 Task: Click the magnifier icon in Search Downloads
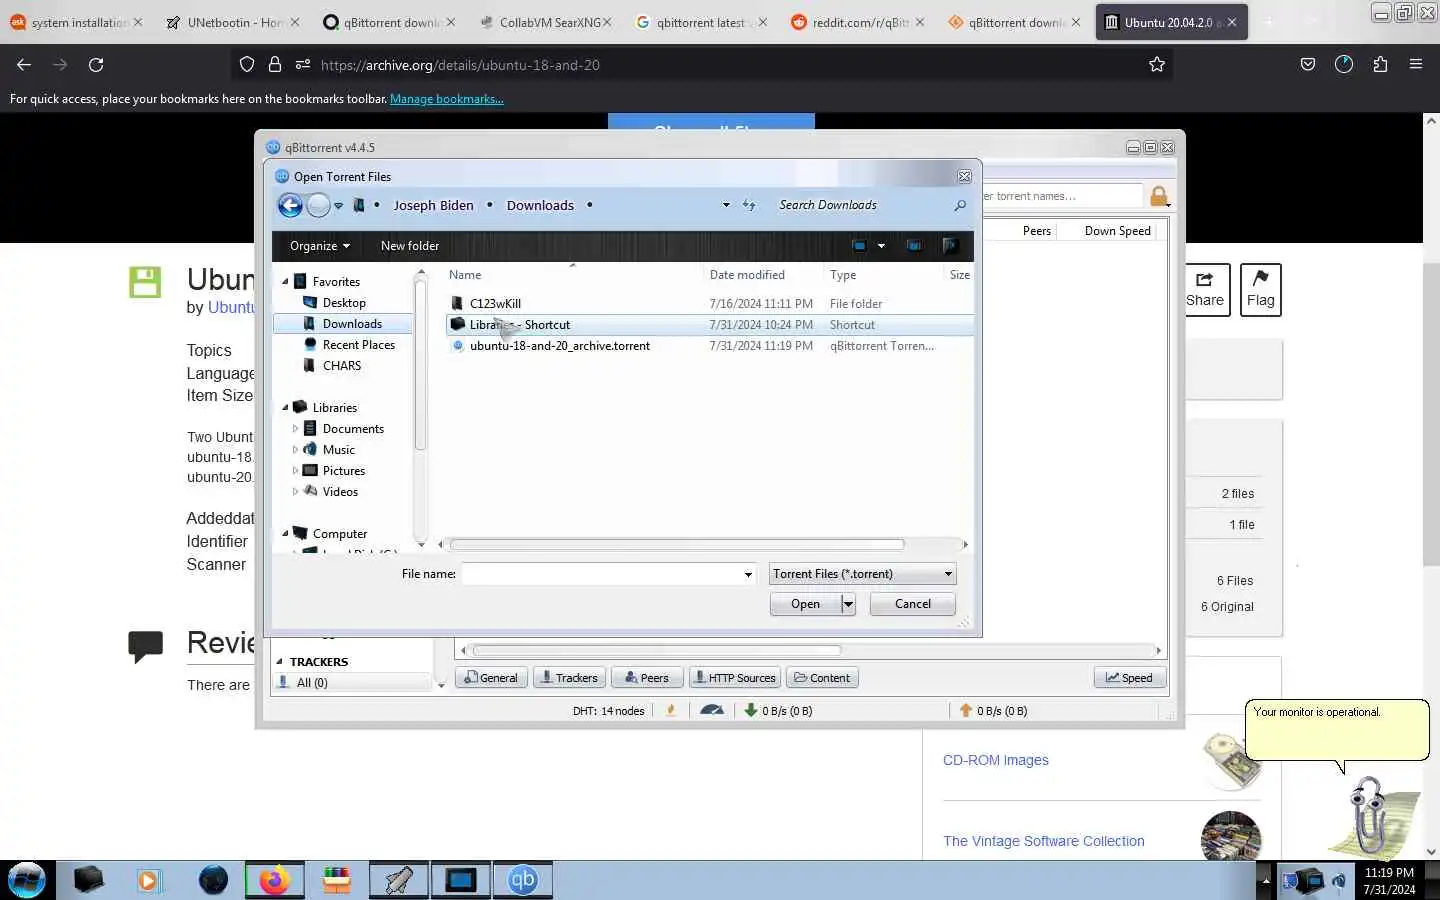pyautogui.click(x=960, y=205)
